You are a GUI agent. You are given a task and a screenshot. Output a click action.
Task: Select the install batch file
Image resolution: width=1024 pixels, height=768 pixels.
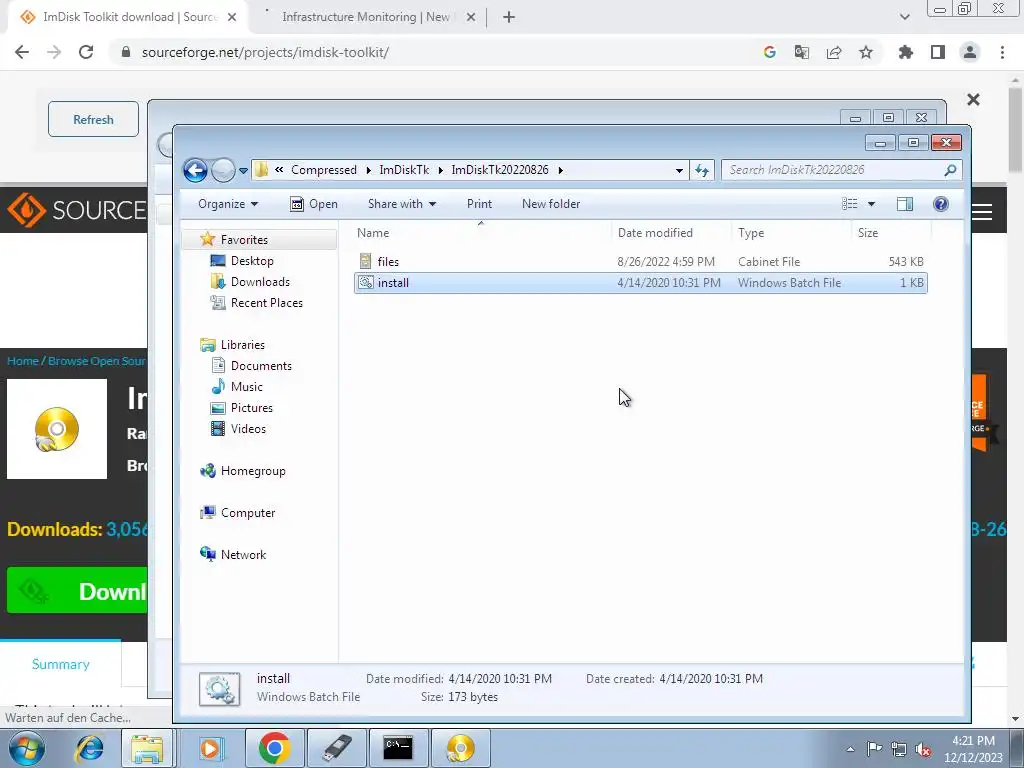(x=641, y=283)
